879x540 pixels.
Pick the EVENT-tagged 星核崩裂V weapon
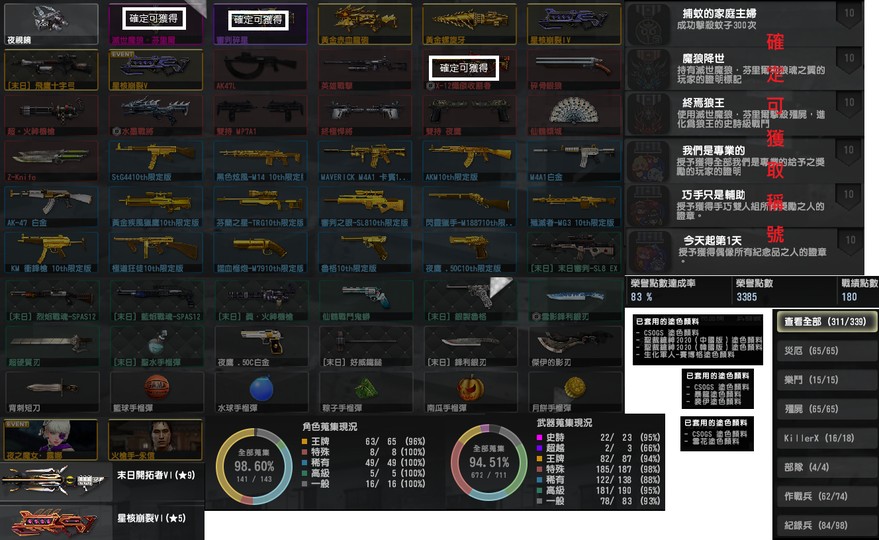pos(155,70)
